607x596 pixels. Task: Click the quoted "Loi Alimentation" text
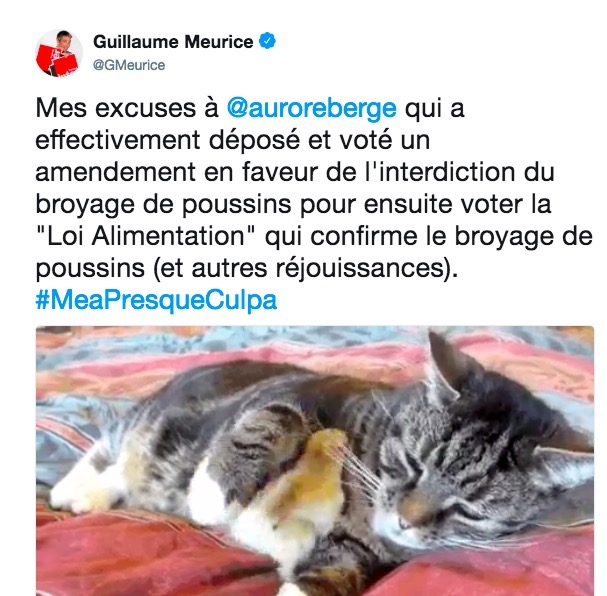[x=147, y=236]
